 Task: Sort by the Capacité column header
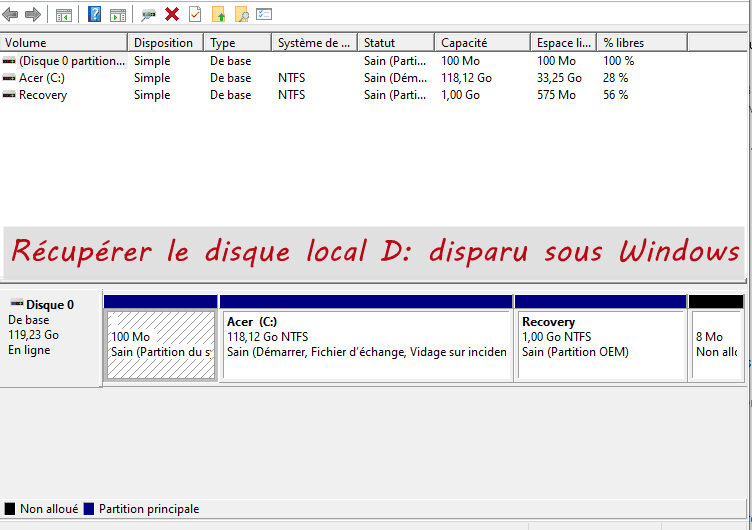tap(482, 43)
